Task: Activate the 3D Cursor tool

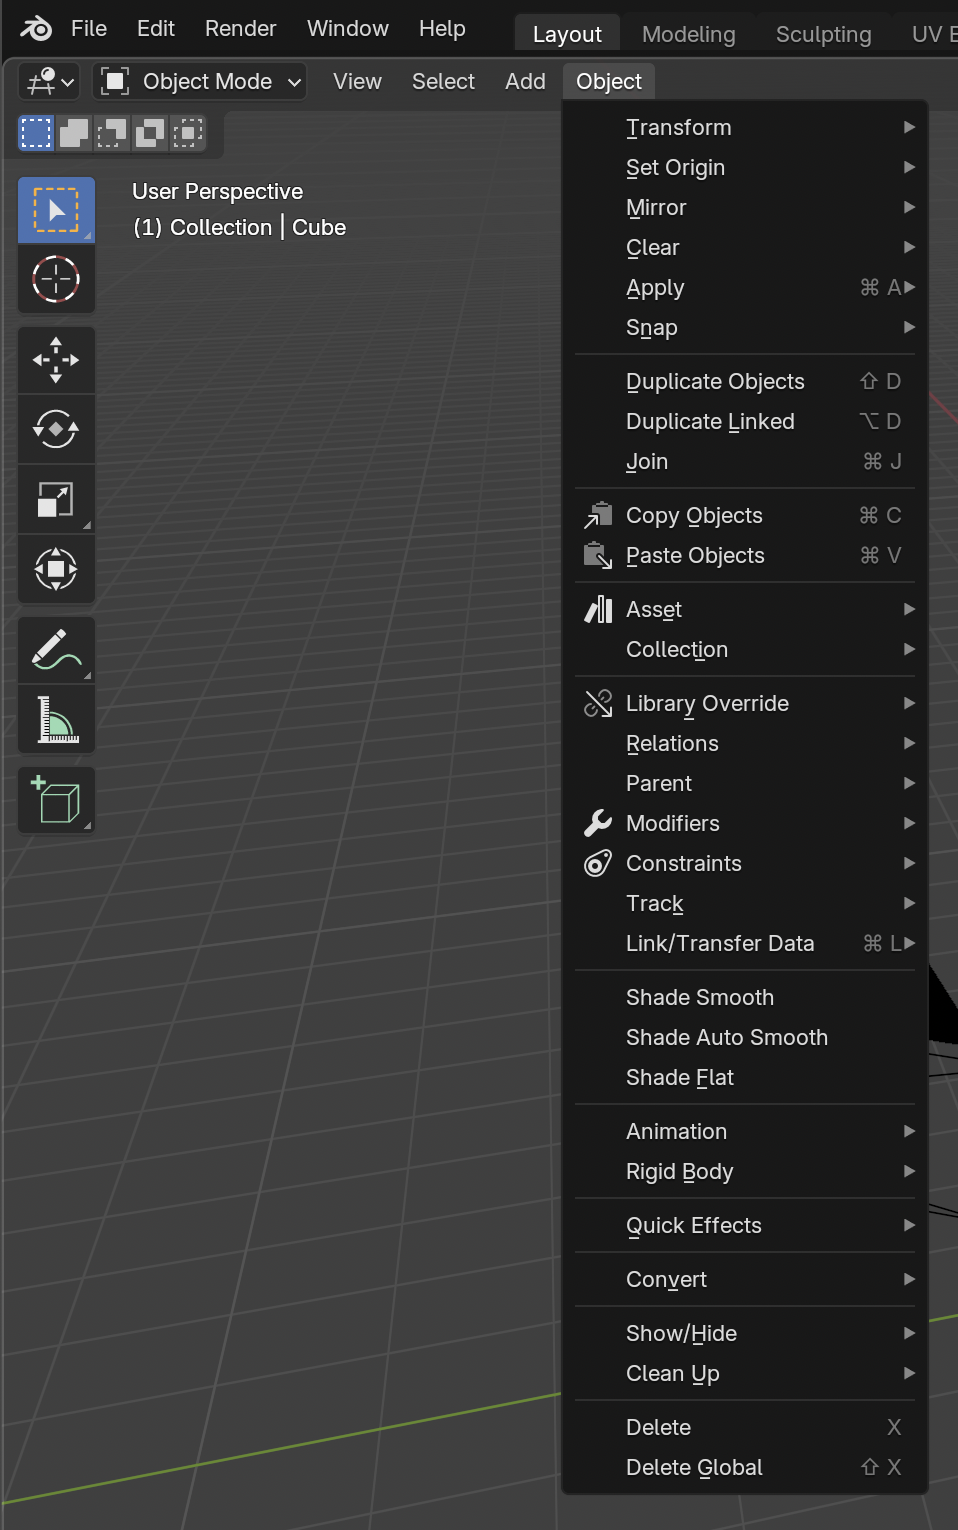Action: click(x=56, y=279)
